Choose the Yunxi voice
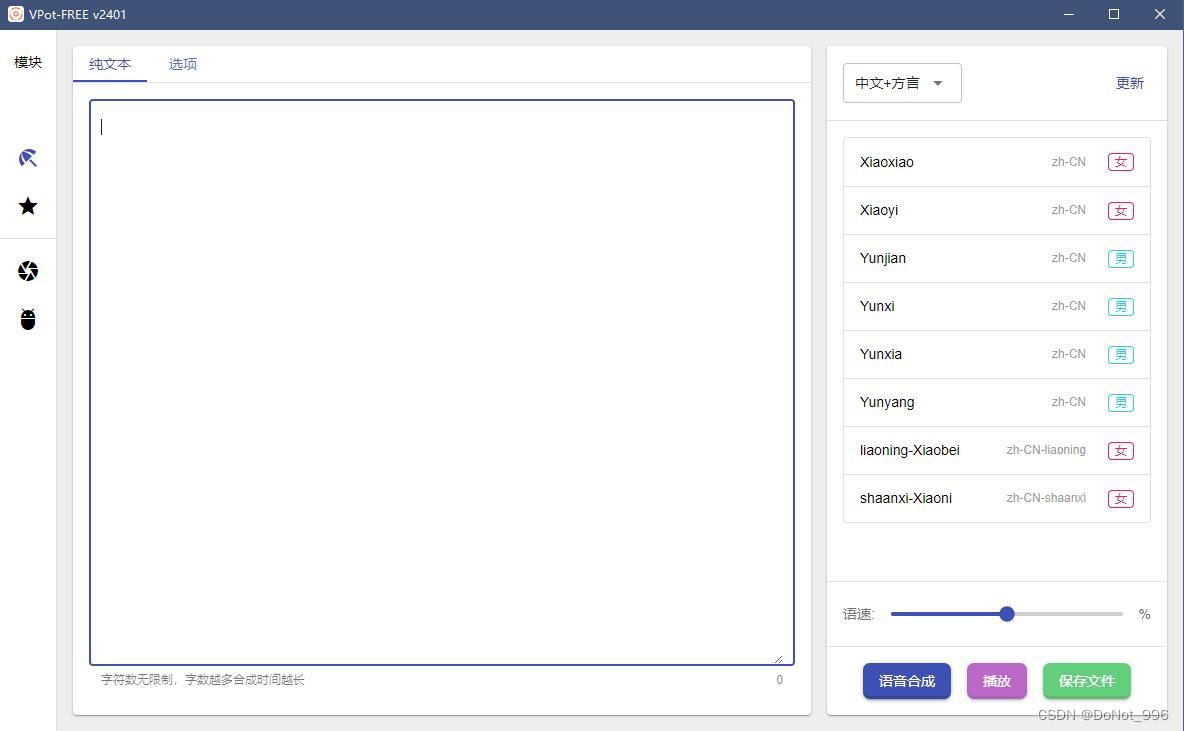The image size is (1184, 731). click(x=997, y=307)
